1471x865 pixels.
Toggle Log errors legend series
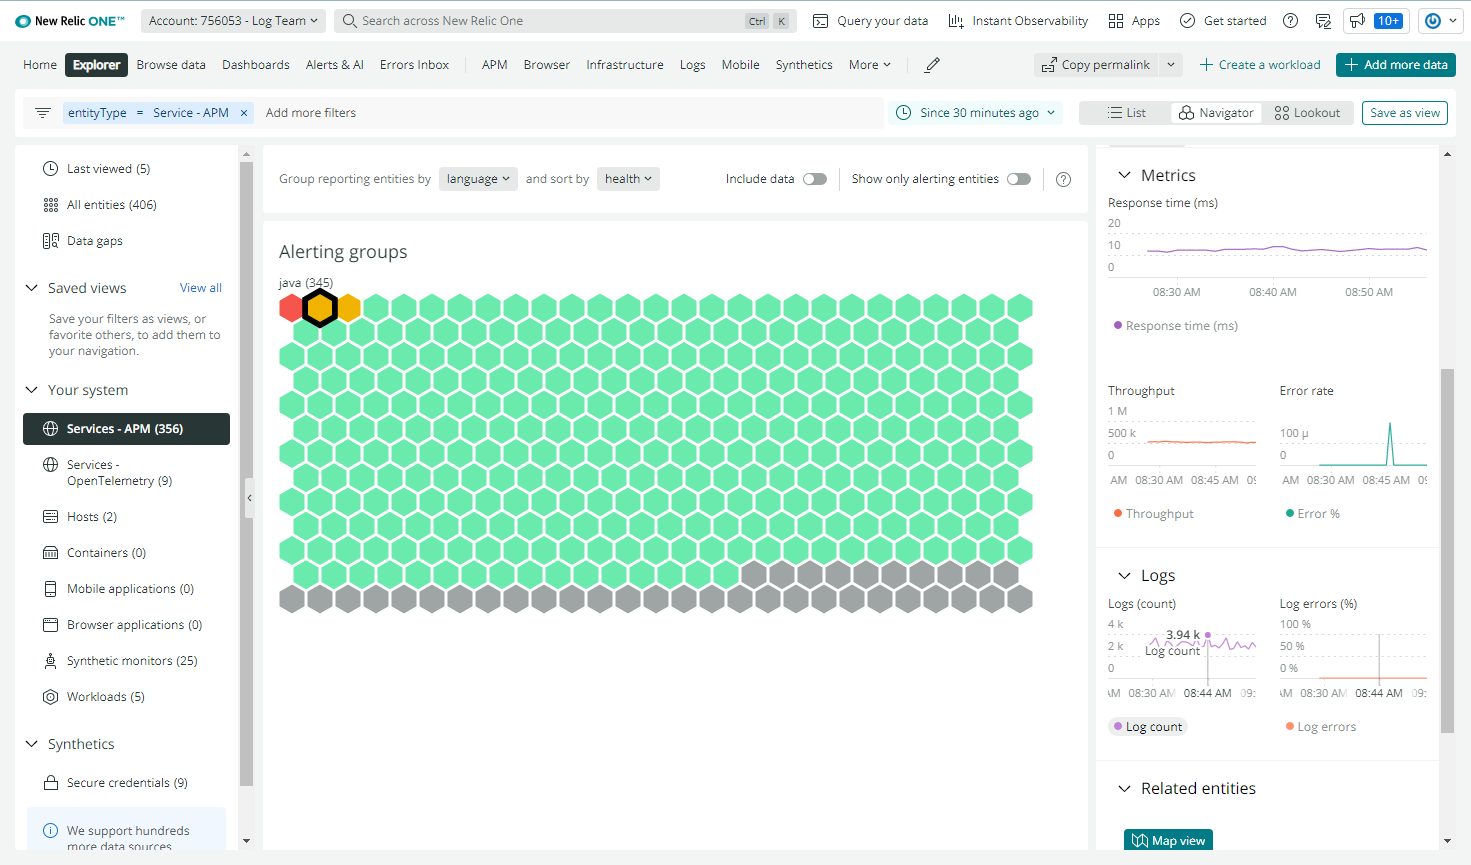(x=1321, y=727)
